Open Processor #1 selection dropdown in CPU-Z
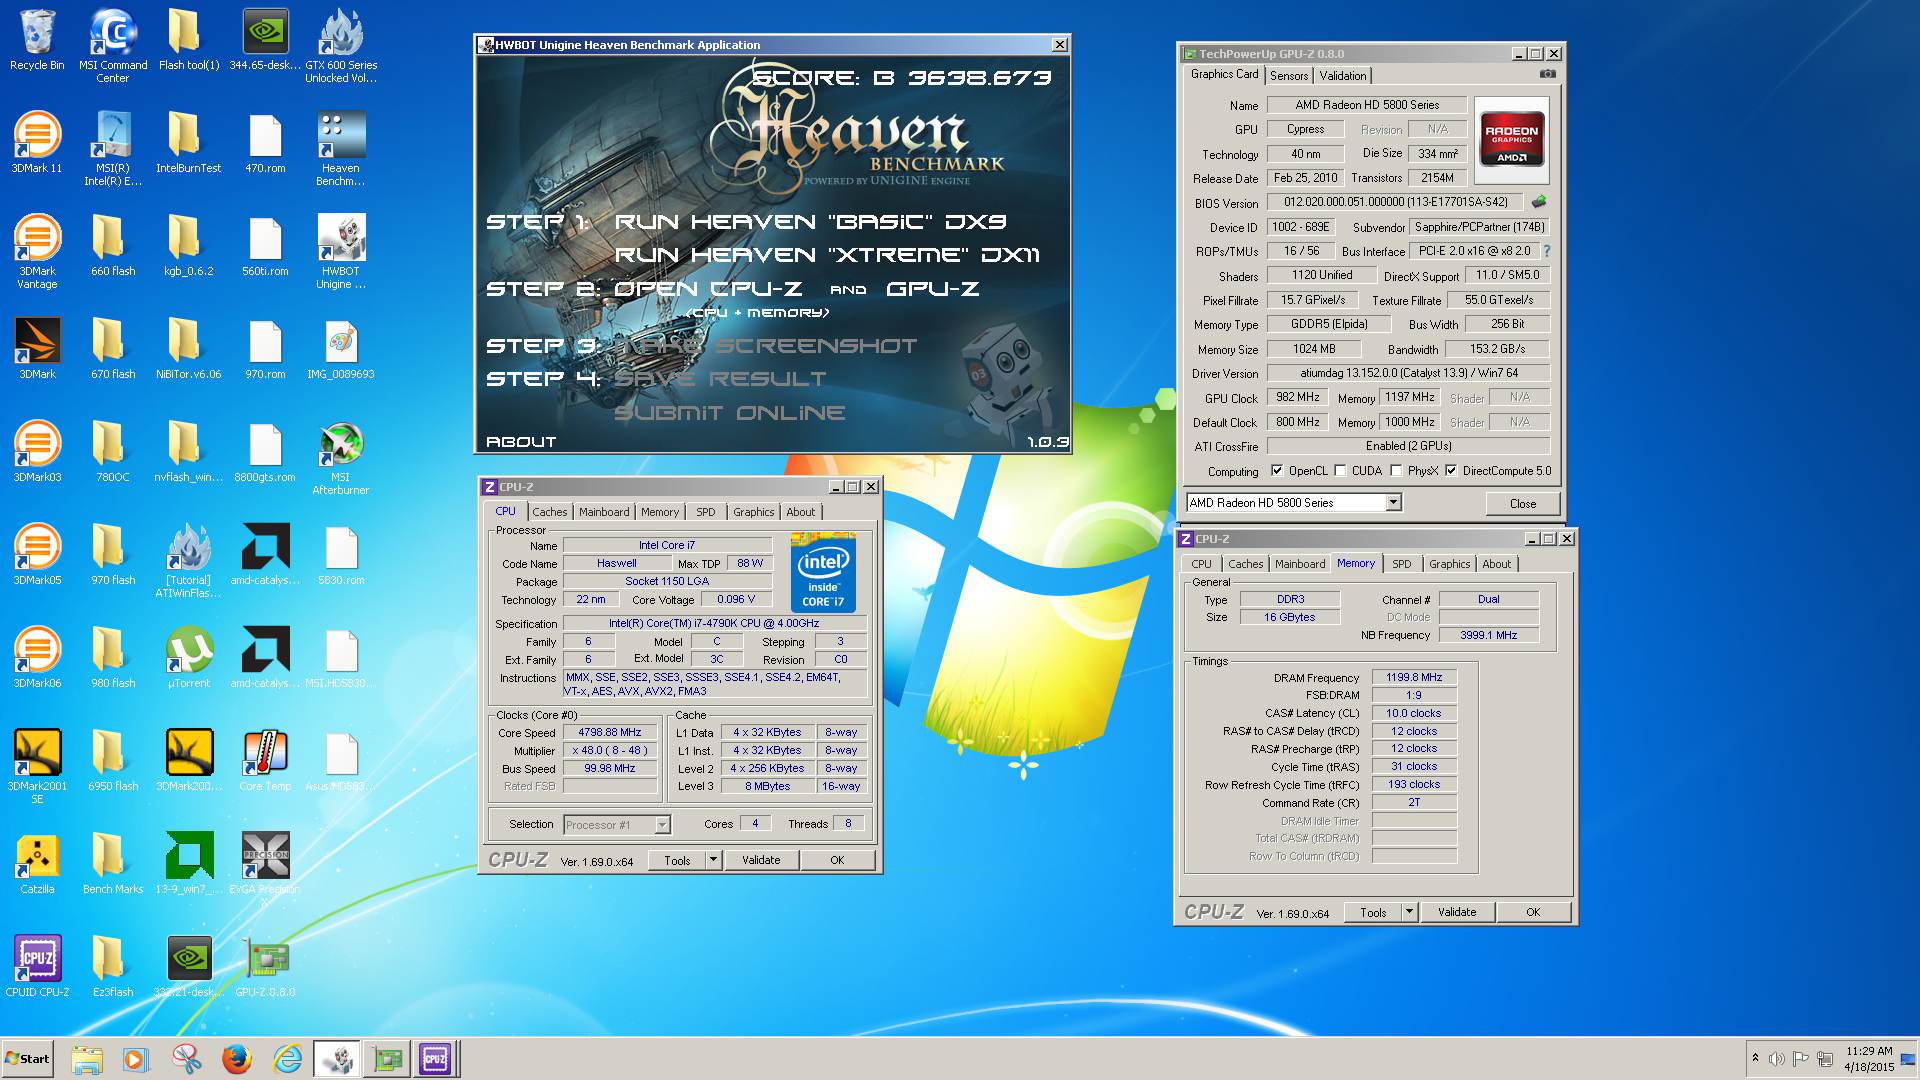This screenshot has width=1920, height=1080. (661, 825)
